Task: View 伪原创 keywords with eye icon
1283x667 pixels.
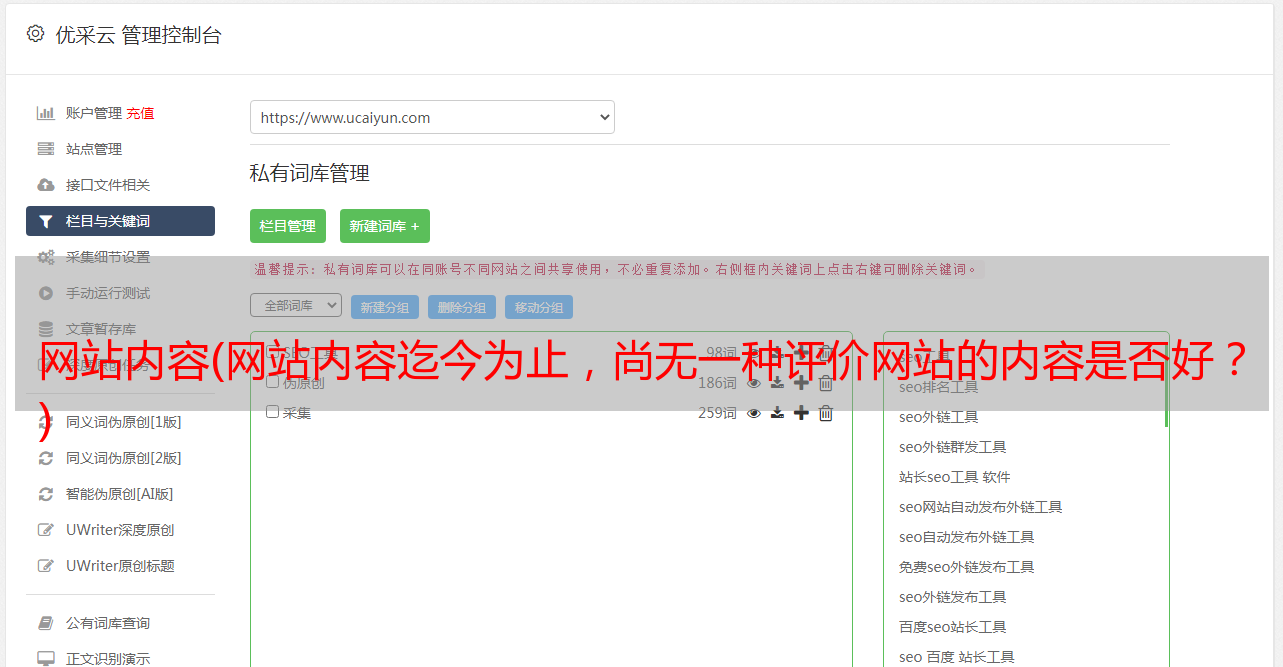Action: point(754,383)
